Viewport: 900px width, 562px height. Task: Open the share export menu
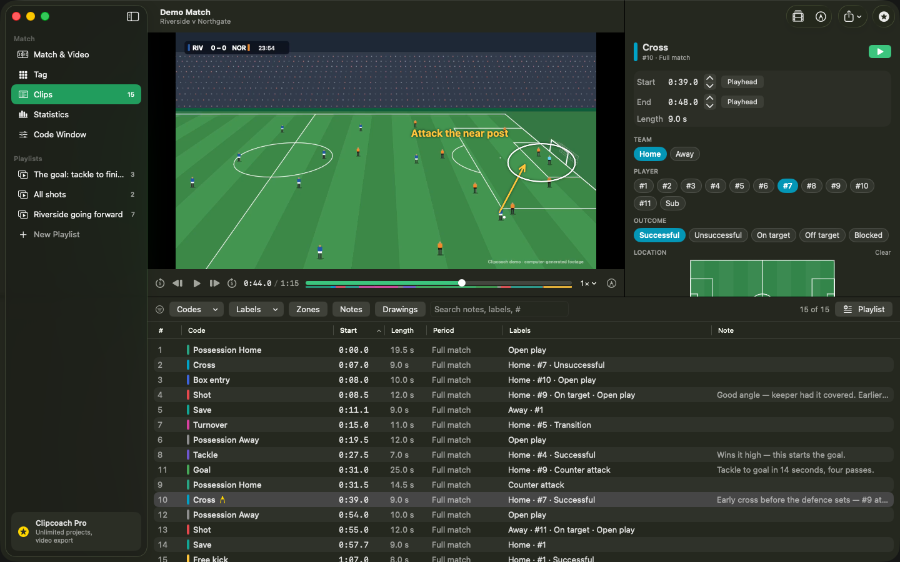tap(852, 17)
